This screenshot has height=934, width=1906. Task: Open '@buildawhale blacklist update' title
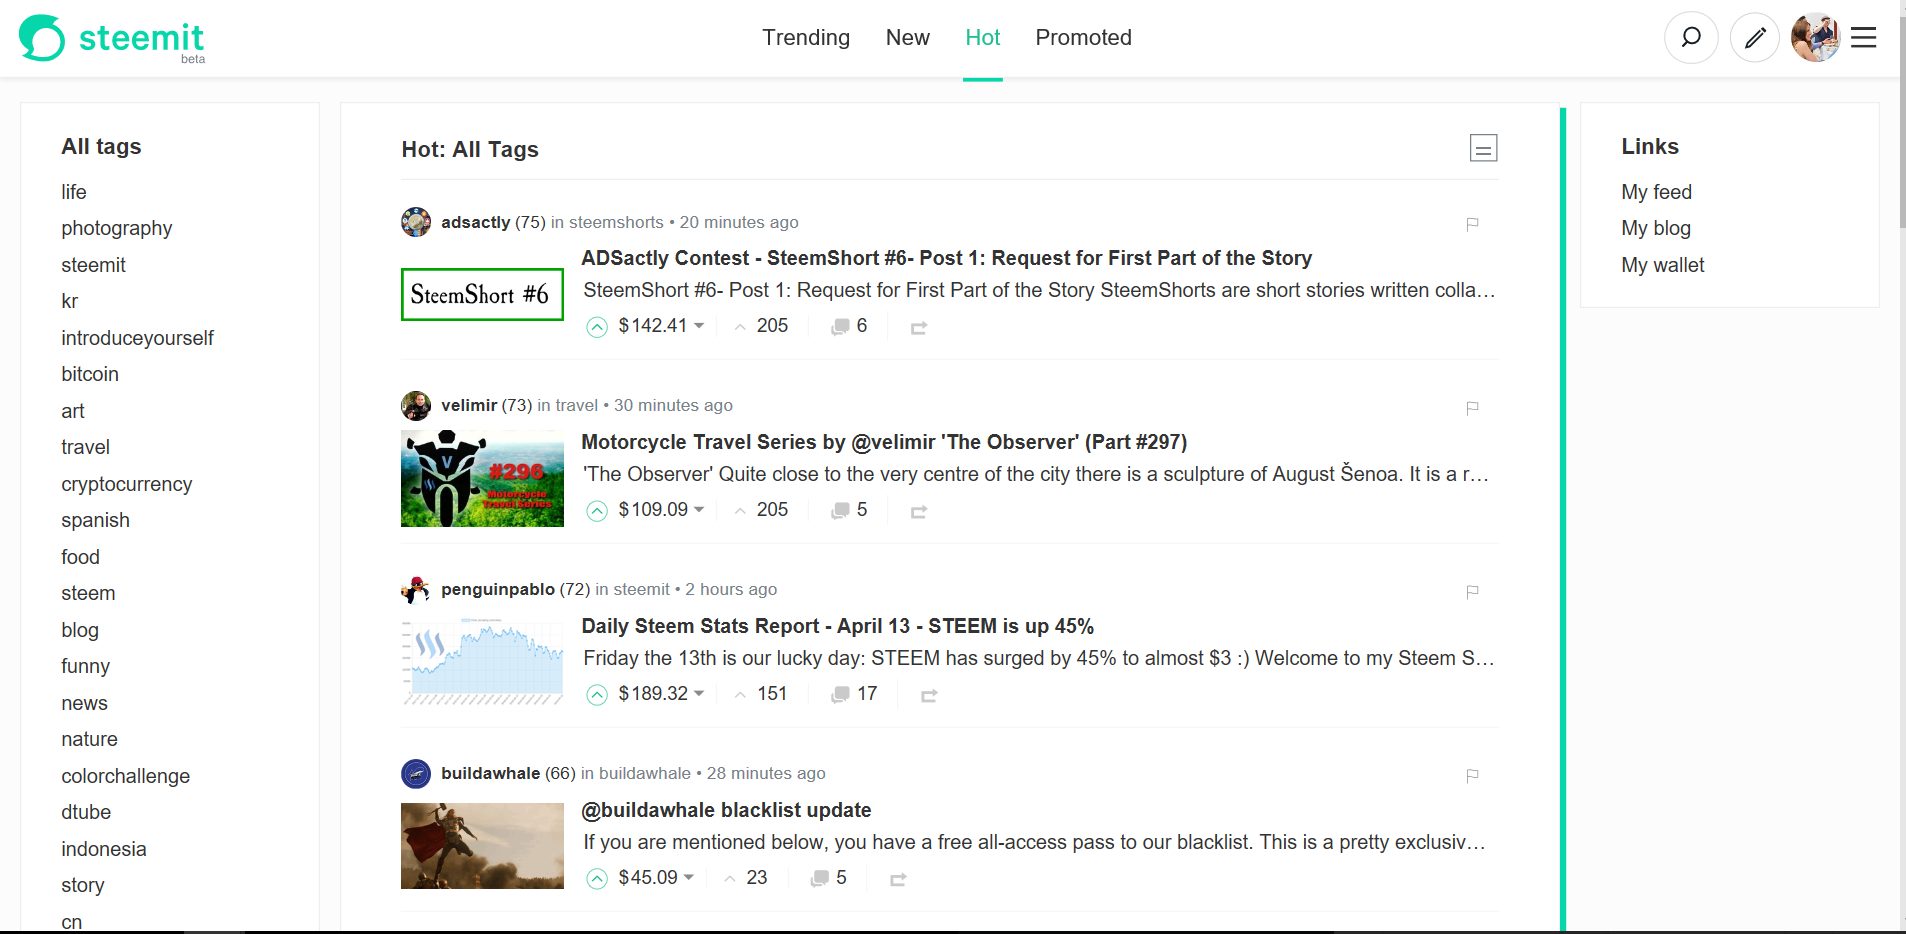tap(726, 810)
